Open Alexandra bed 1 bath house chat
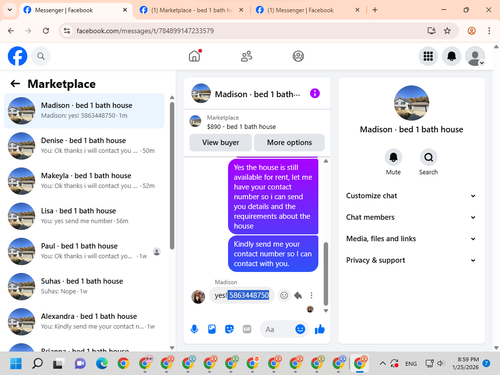 [x=84, y=321]
